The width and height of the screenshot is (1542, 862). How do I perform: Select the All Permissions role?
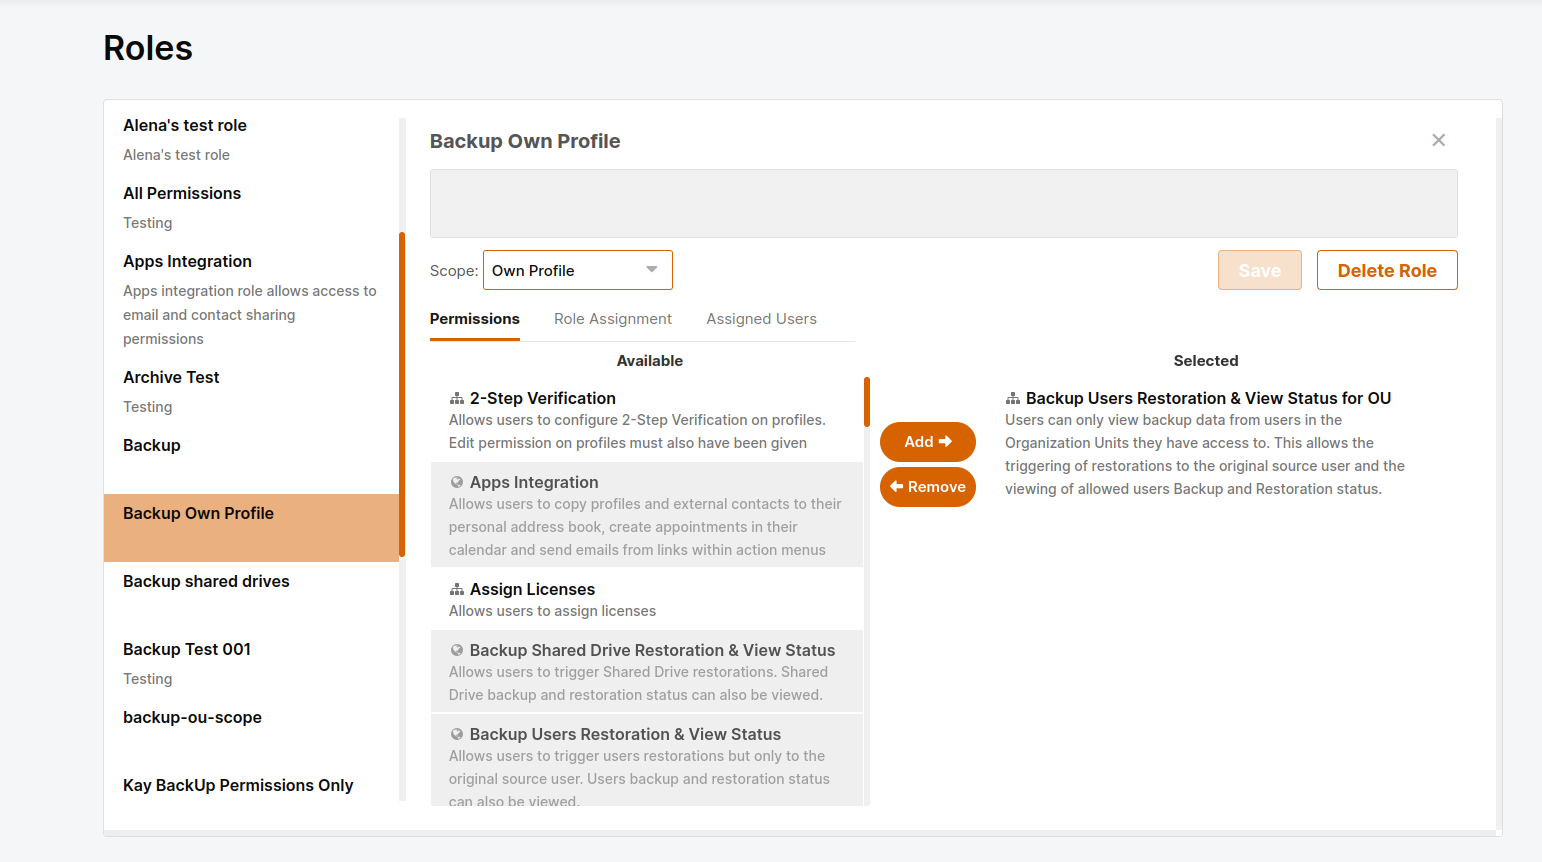pyautogui.click(x=182, y=193)
